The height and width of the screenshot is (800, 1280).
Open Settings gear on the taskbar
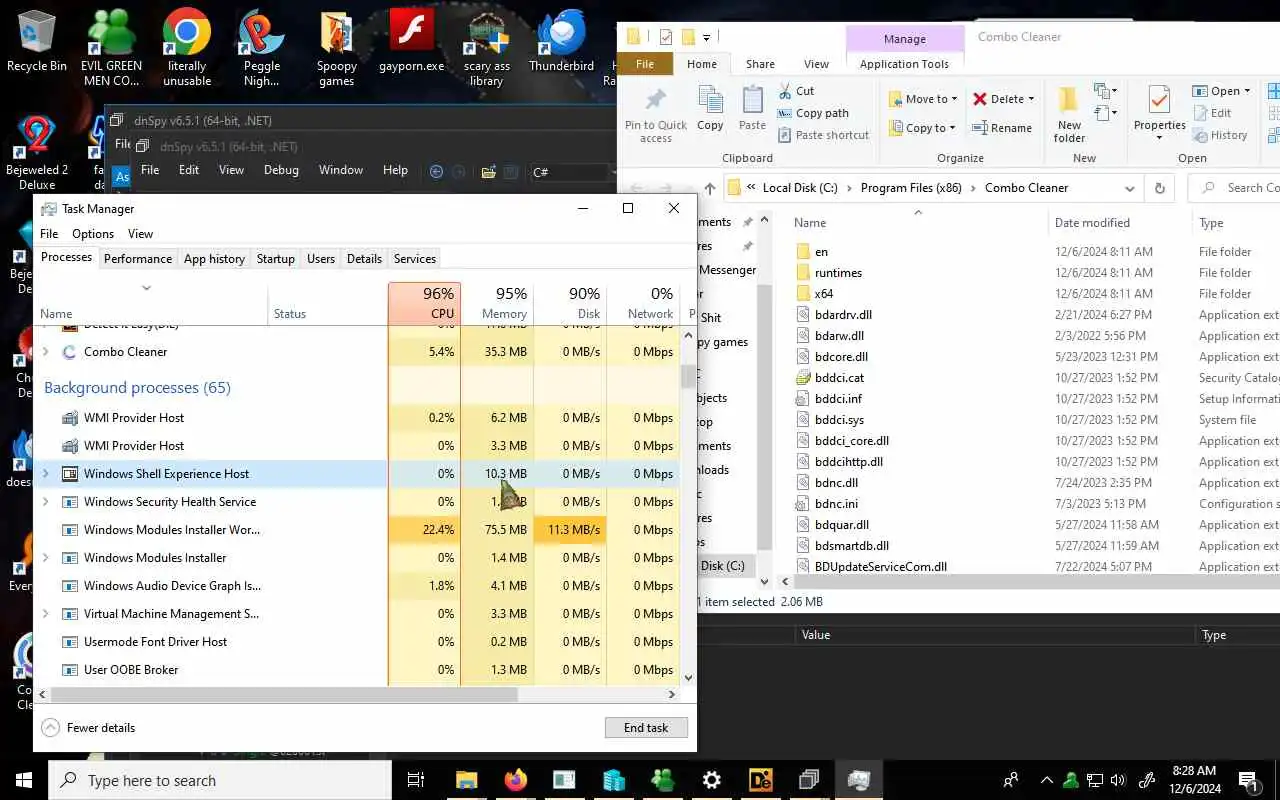[x=712, y=780]
